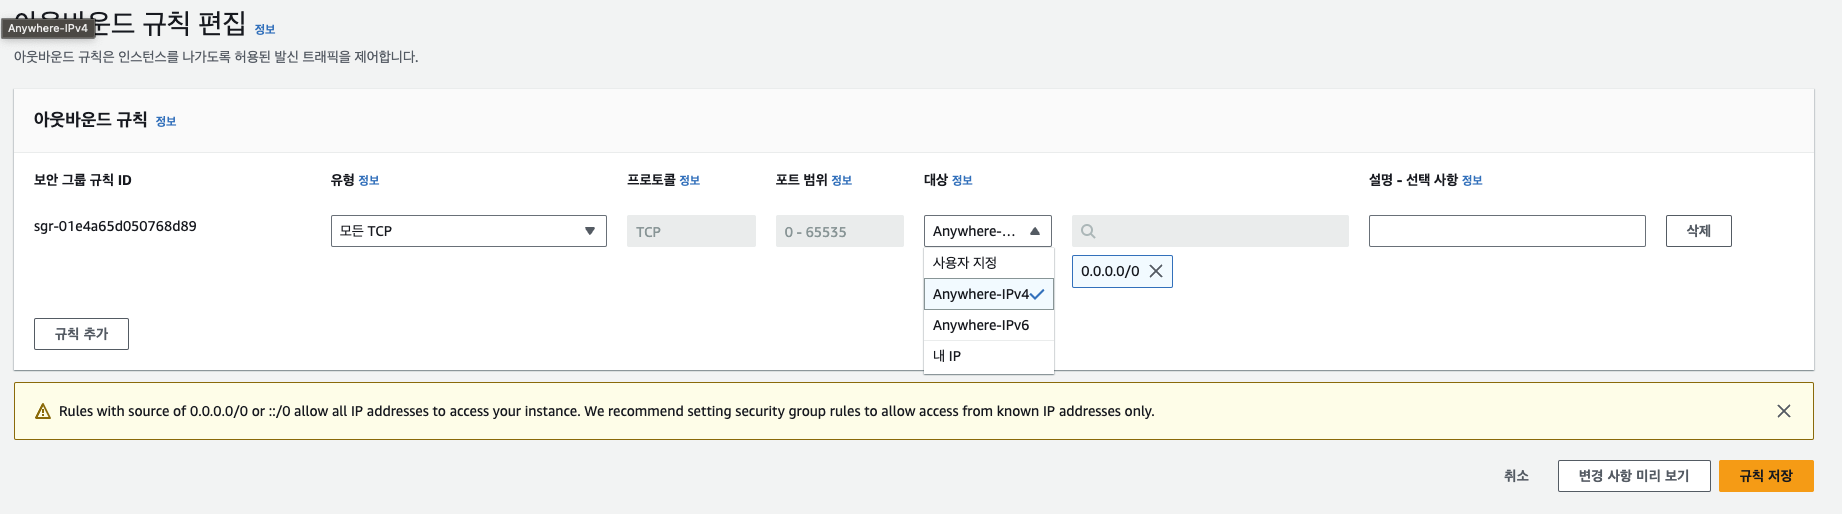Open 정보 link next to 대상 header
Image resolution: width=1842 pixels, height=514 pixels.
pyautogui.click(x=962, y=181)
